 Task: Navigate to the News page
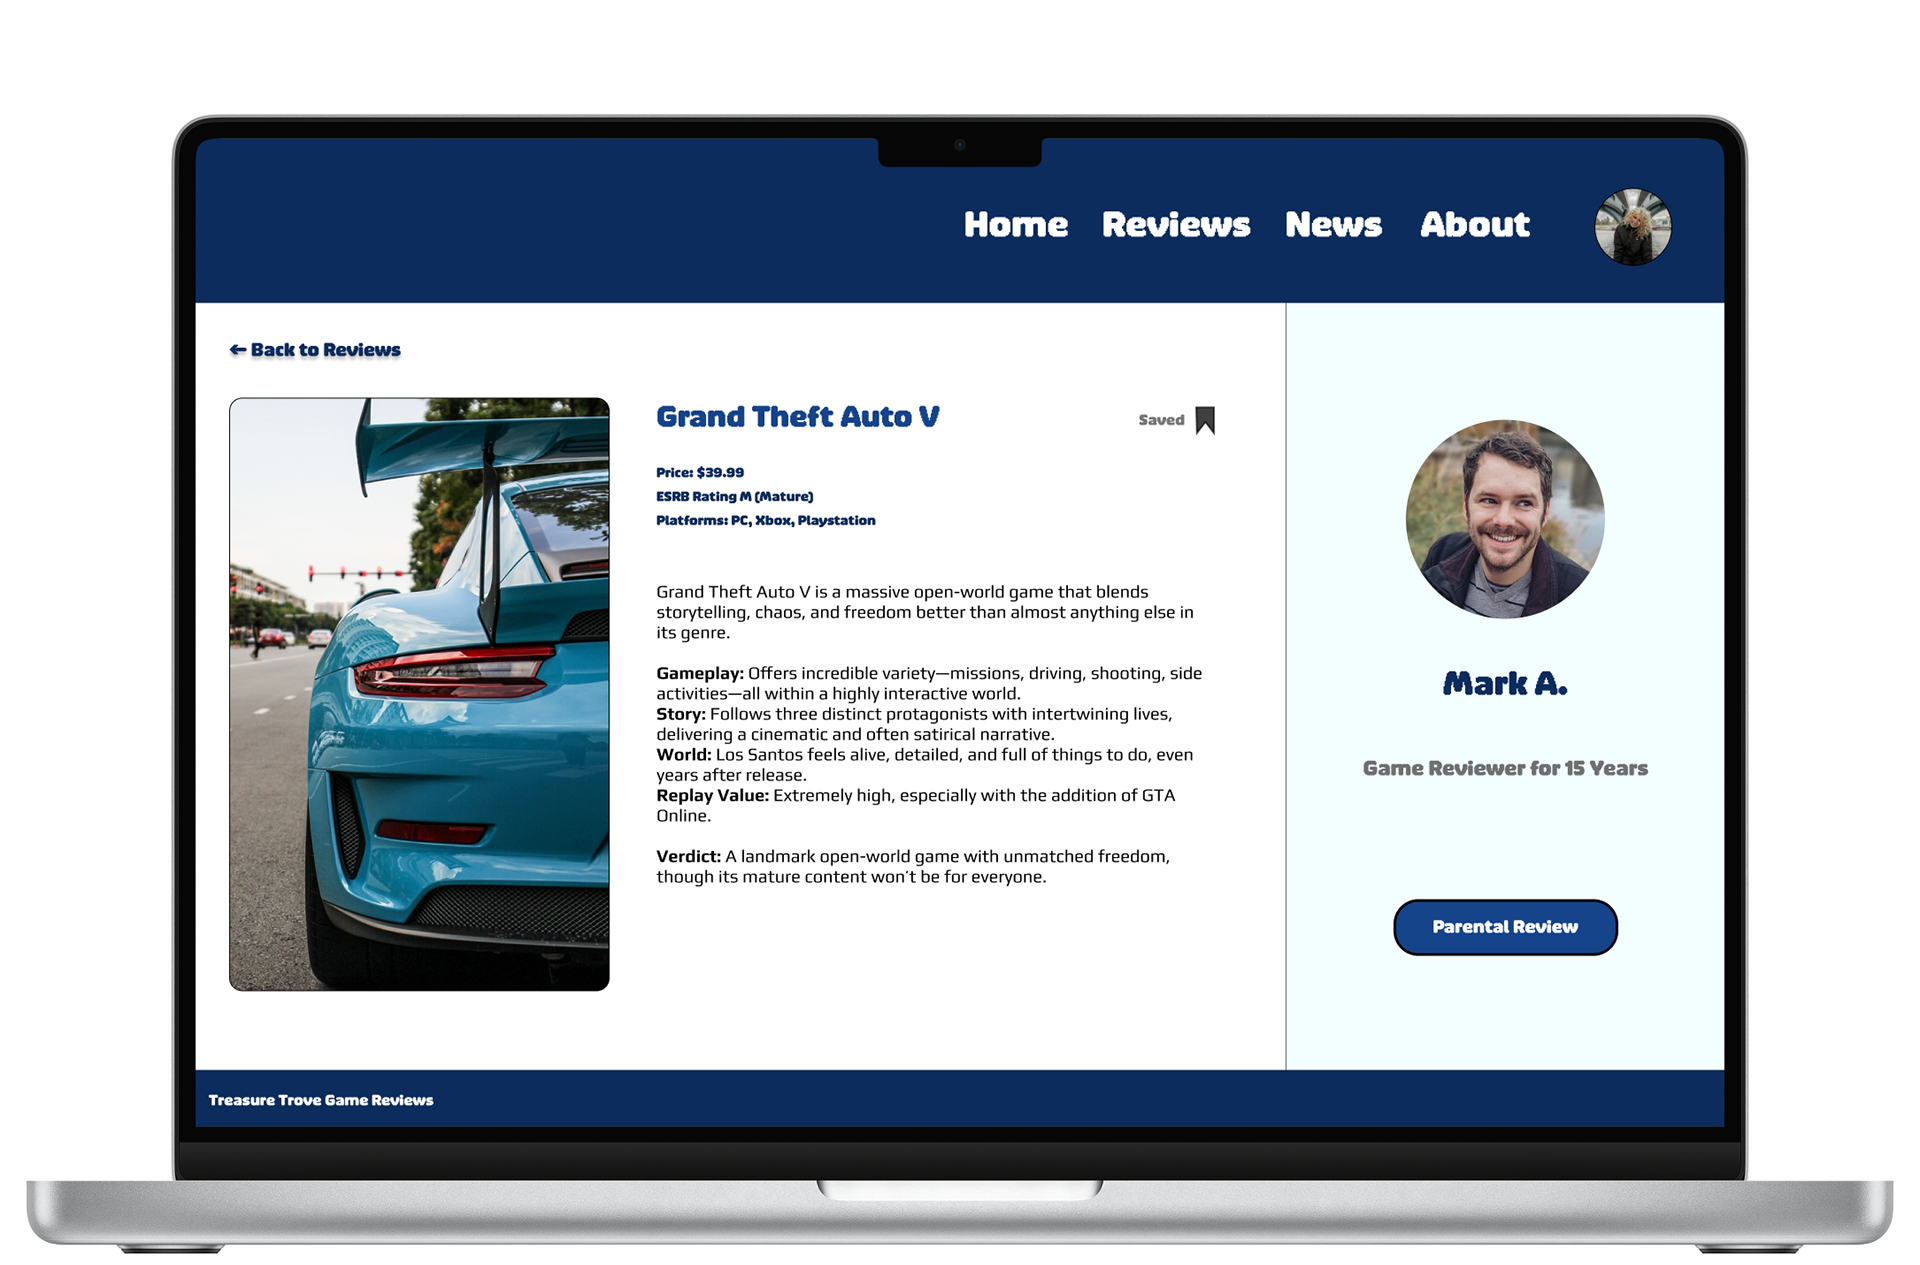tap(1333, 225)
